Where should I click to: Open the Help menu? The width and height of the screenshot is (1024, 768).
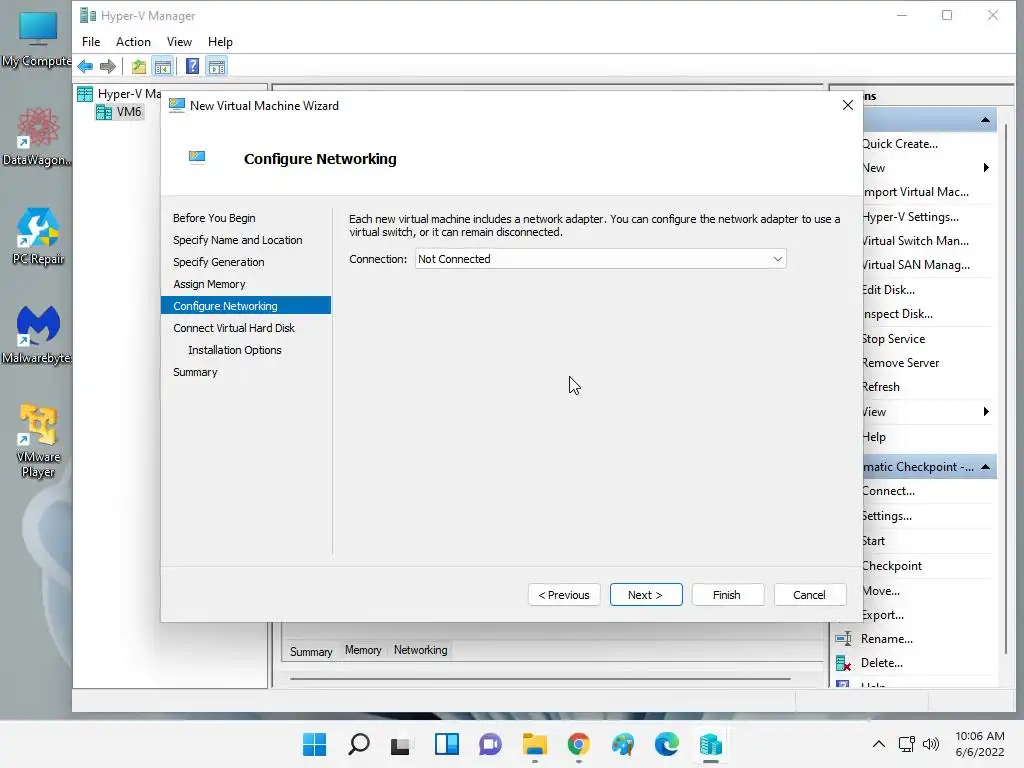point(220,42)
